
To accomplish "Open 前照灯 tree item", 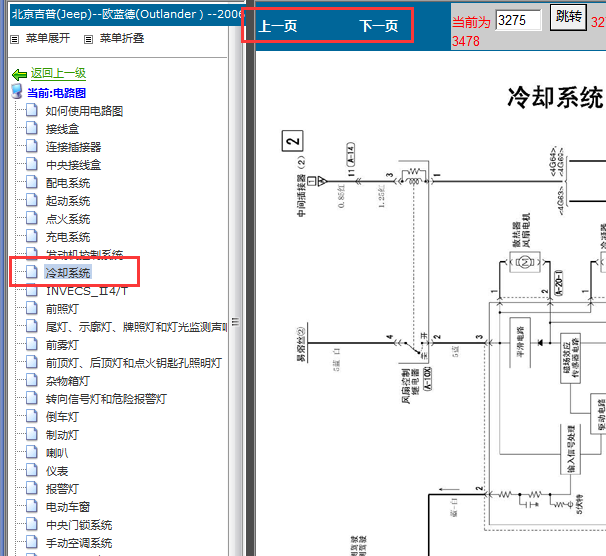I will pos(62,309).
